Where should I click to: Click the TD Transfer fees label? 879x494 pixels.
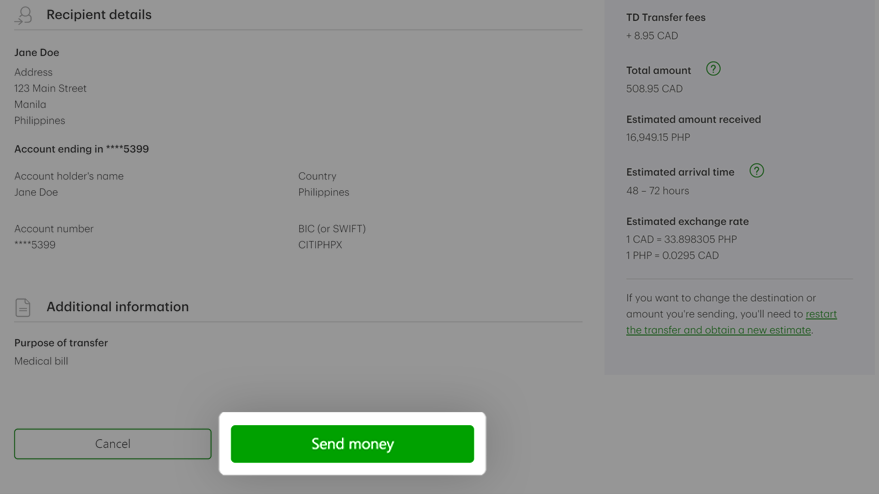(666, 17)
